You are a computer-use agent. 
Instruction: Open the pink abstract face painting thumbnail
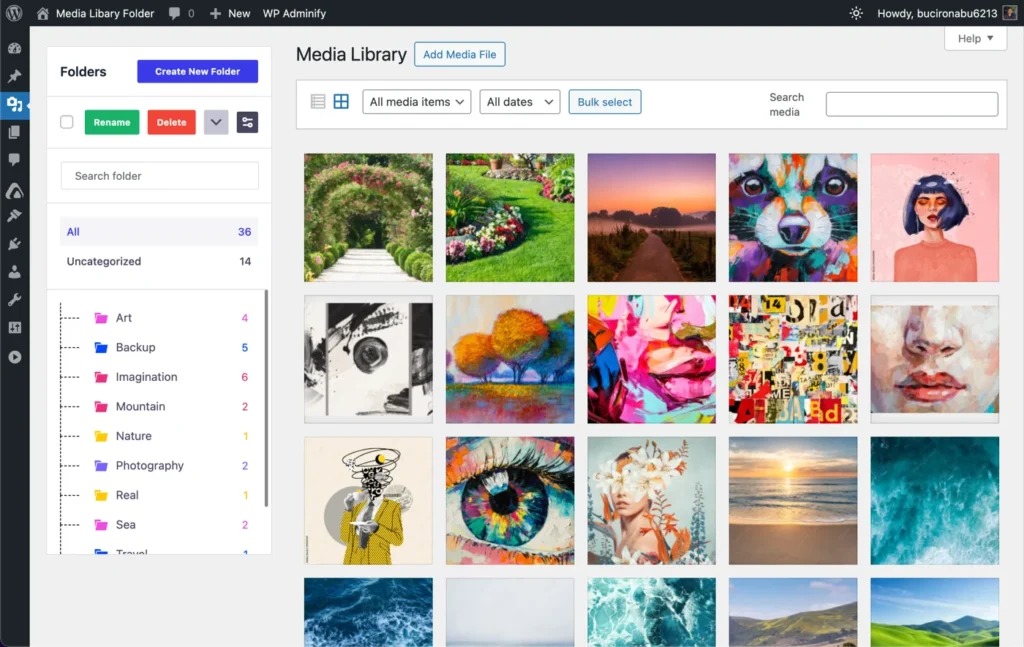tap(651, 359)
